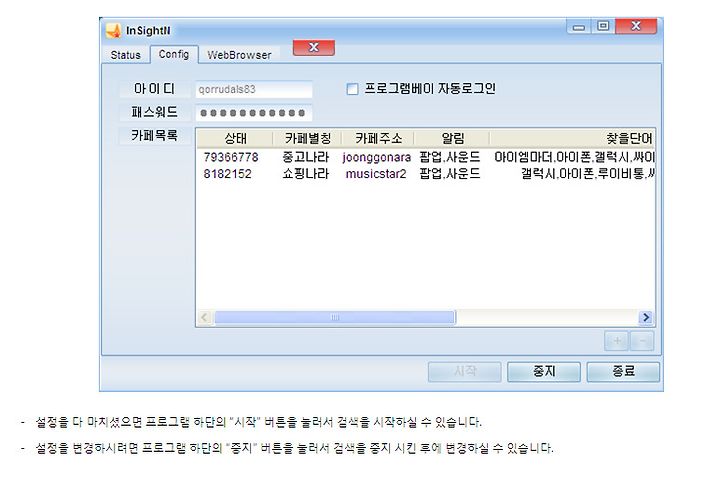The width and height of the screenshot is (720, 488).
Task: Click the 중지 button
Action: pyautogui.click(x=544, y=371)
